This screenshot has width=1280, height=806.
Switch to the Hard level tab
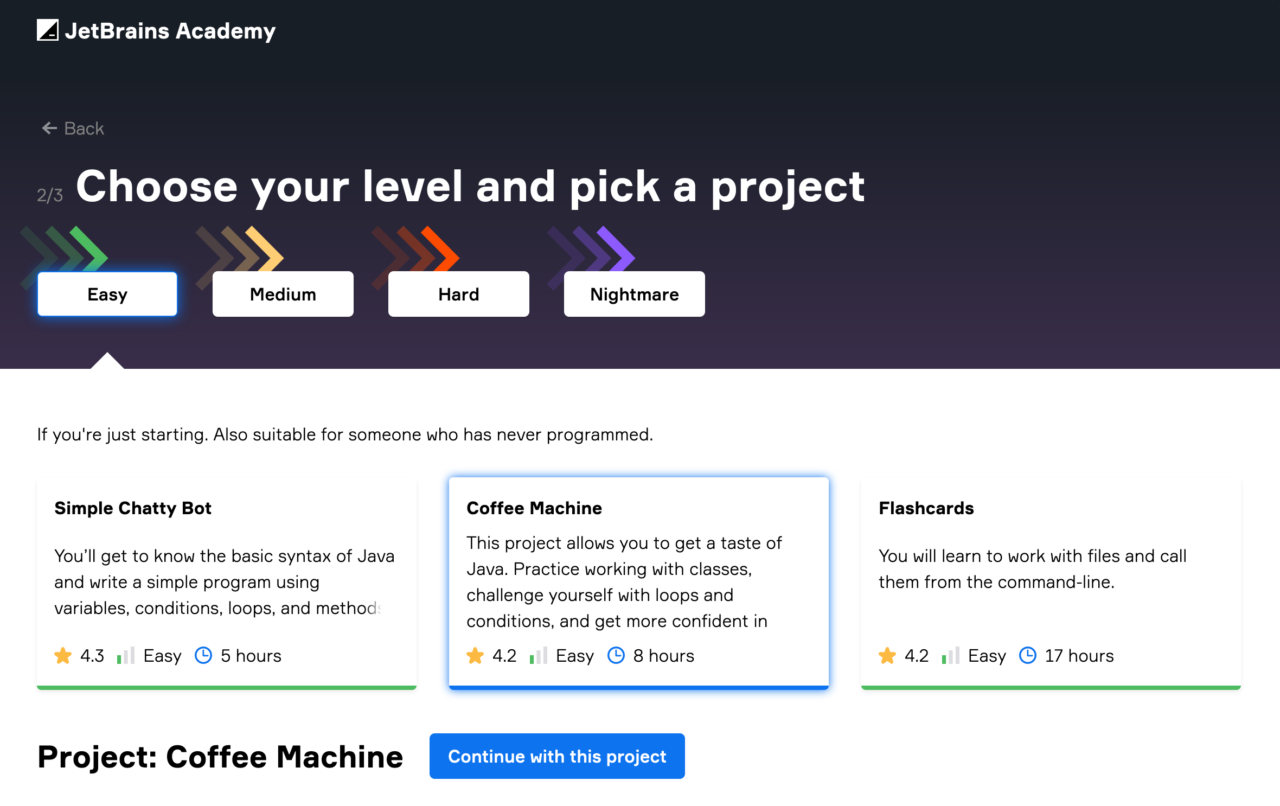pyautogui.click(x=458, y=293)
